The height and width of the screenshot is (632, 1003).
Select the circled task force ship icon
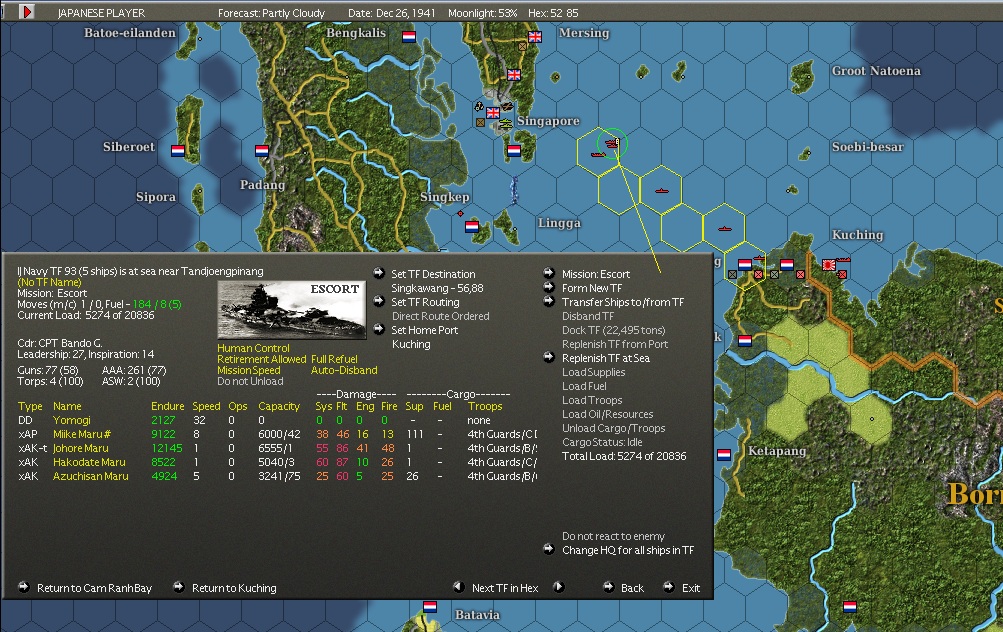[x=612, y=143]
